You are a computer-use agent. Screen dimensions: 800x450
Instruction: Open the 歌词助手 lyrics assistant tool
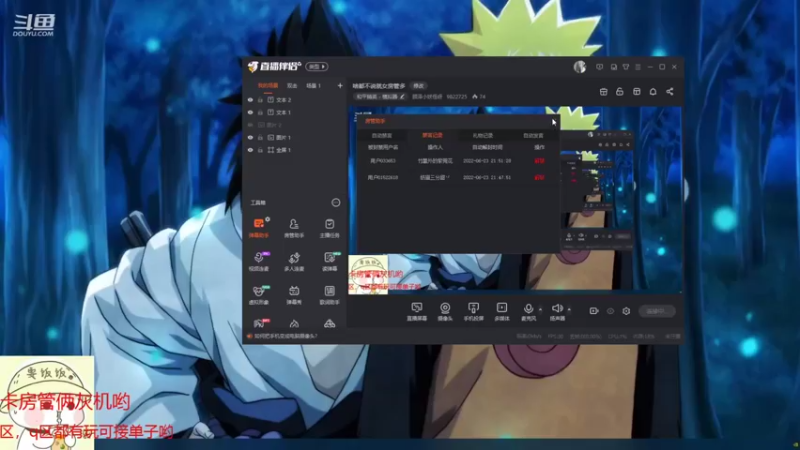pyautogui.click(x=330, y=295)
